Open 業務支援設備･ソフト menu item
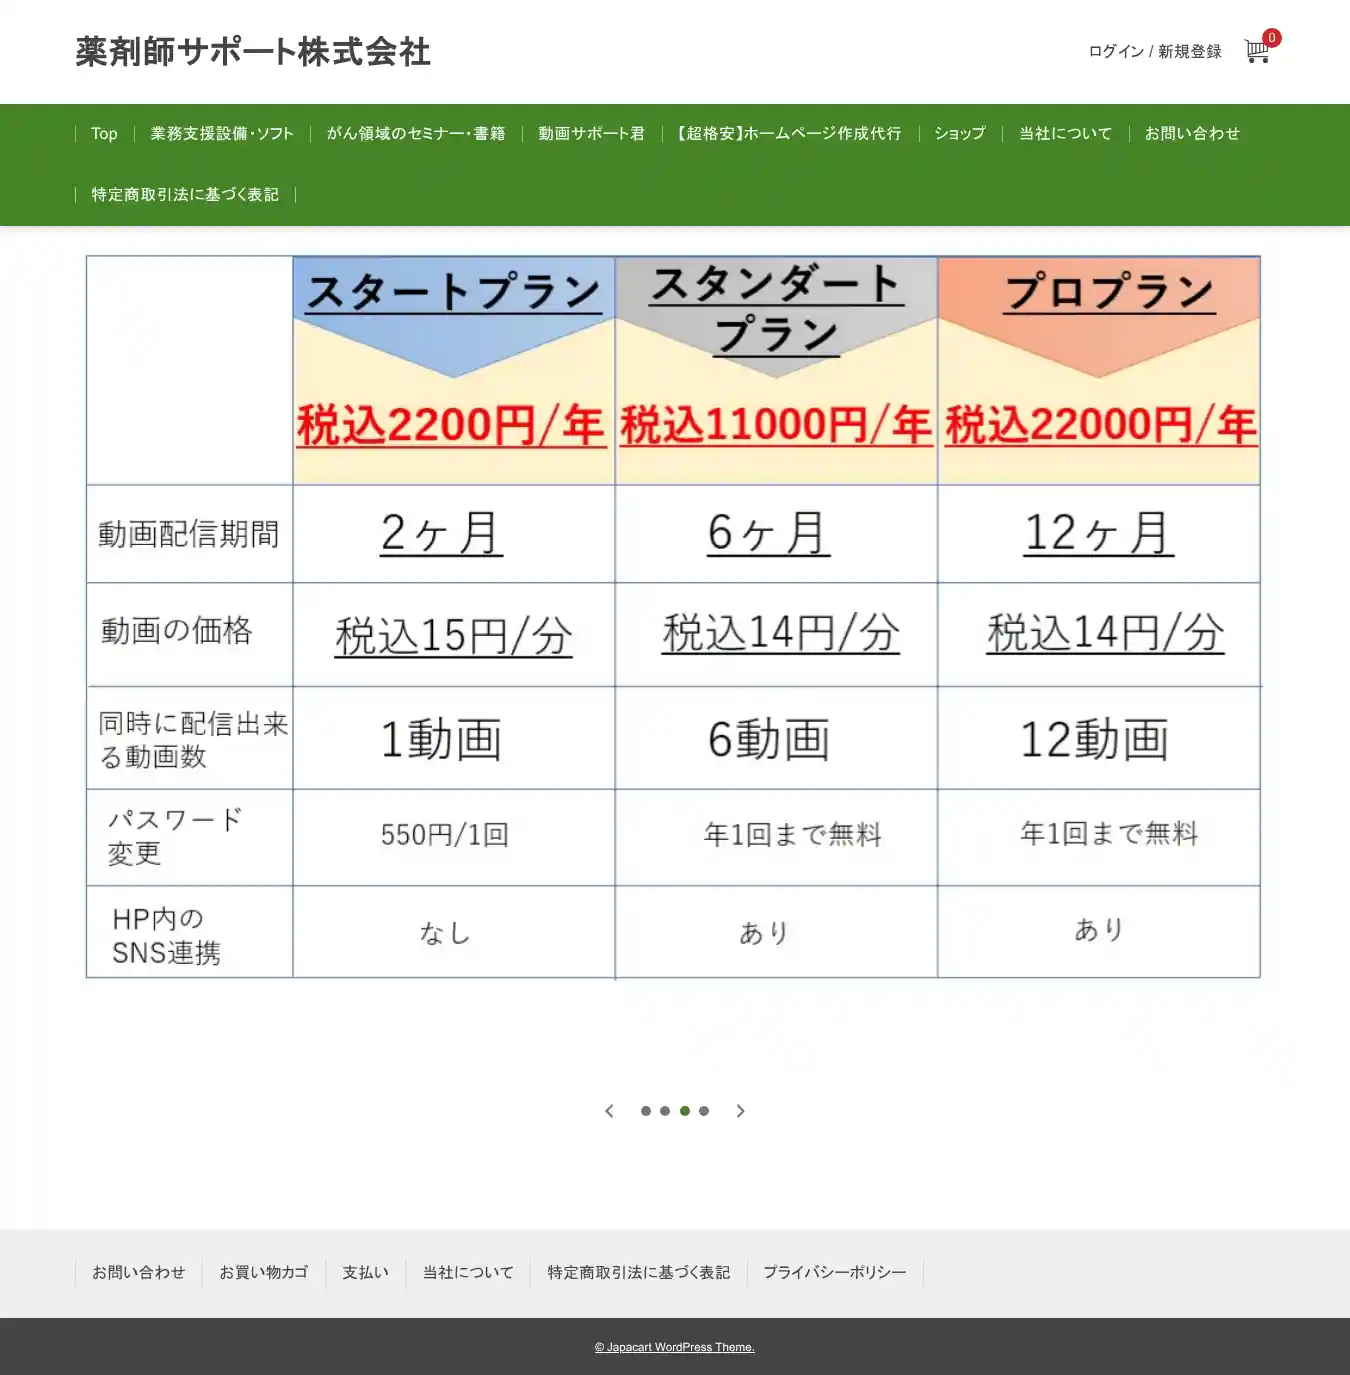1350x1375 pixels. (x=222, y=134)
